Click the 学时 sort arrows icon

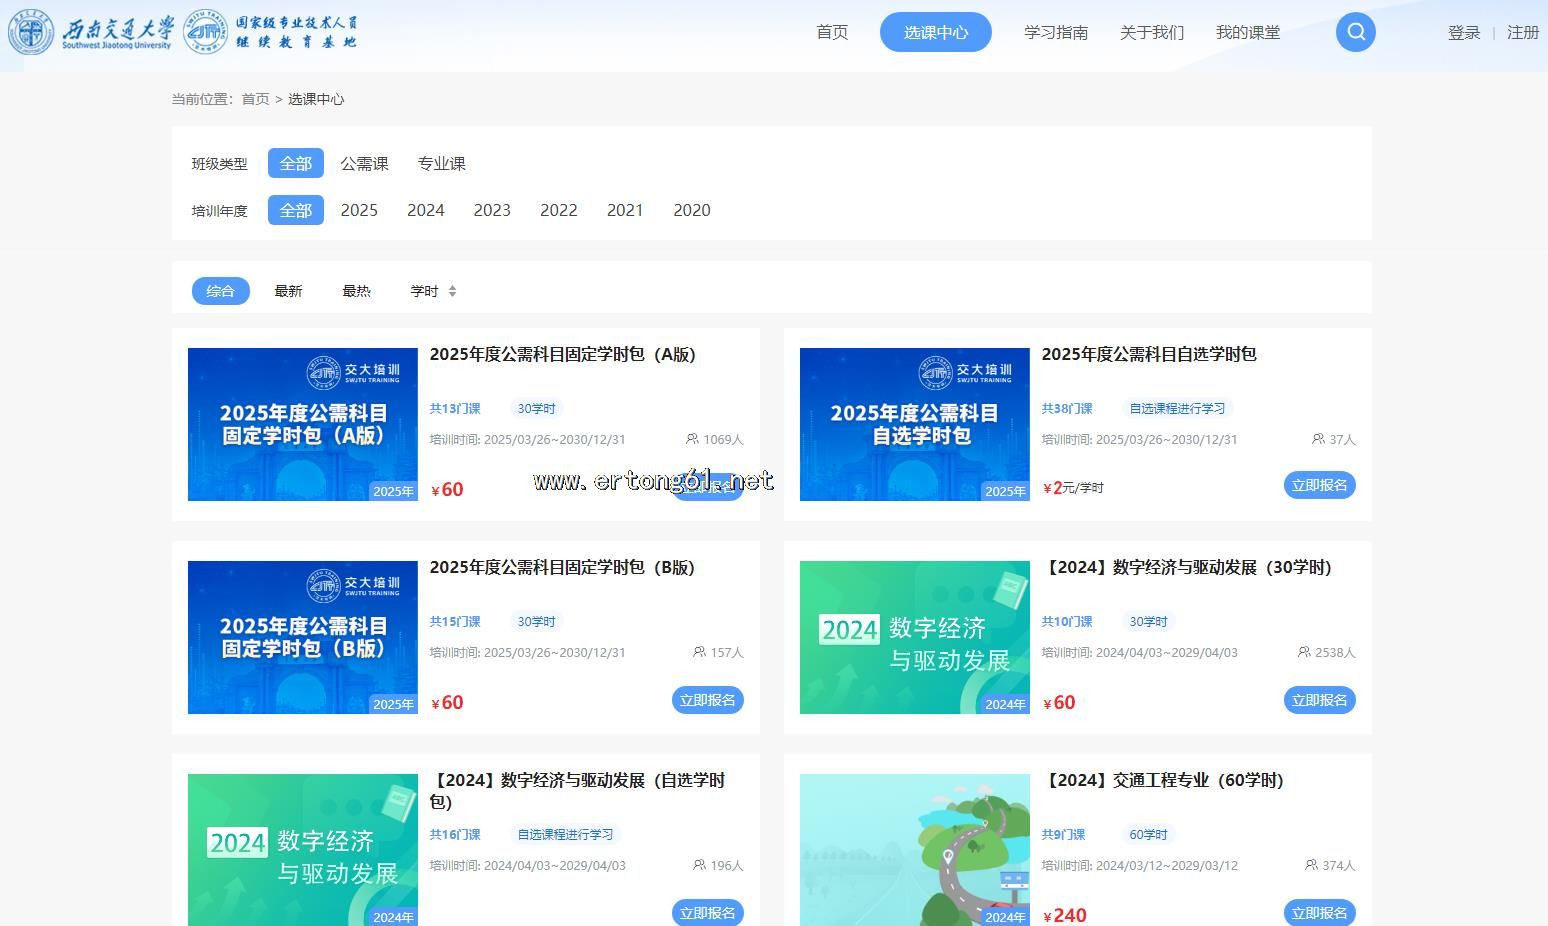[x=452, y=291]
